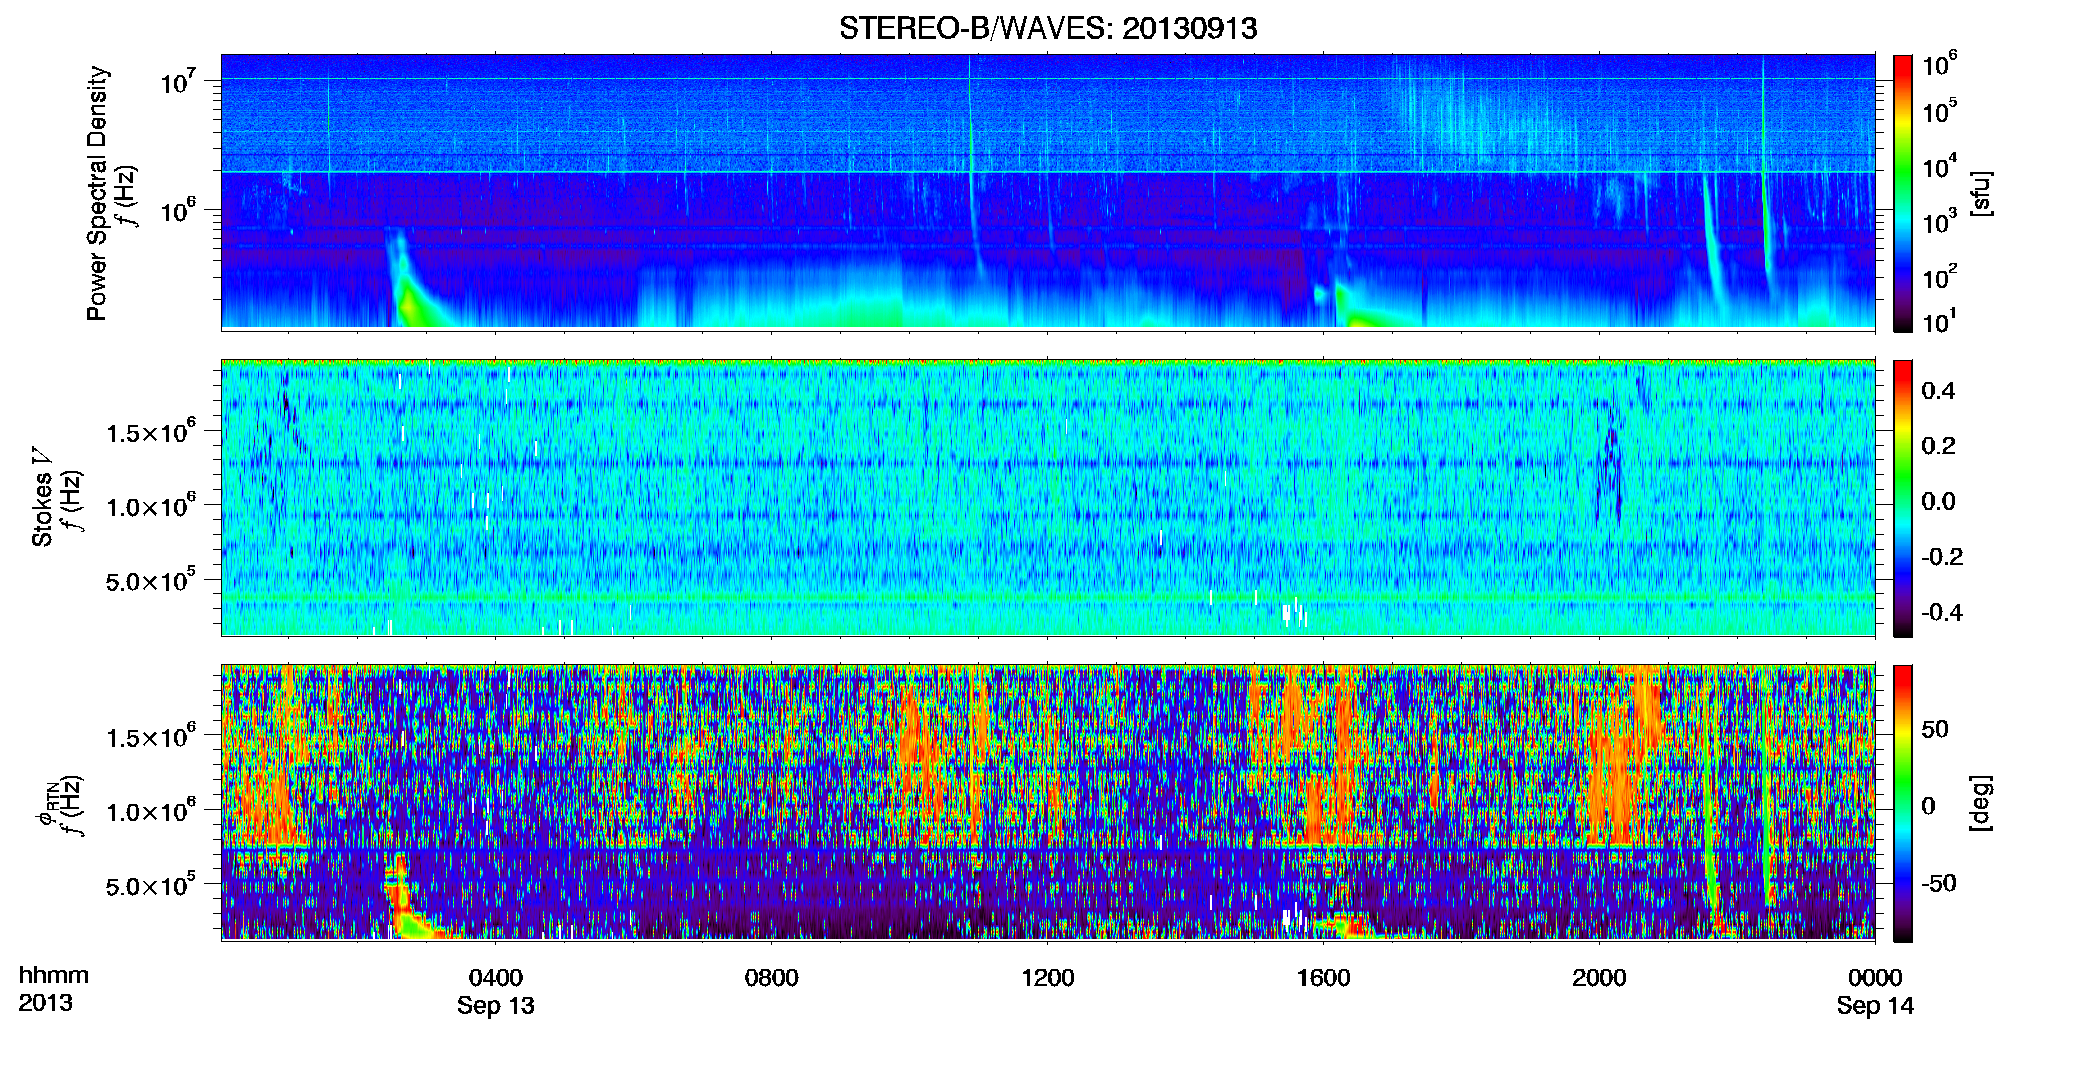The width and height of the screenshot is (2096, 1080).
Task: Click the top power spectral density spectrogram
Action: (x=1048, y=192)
